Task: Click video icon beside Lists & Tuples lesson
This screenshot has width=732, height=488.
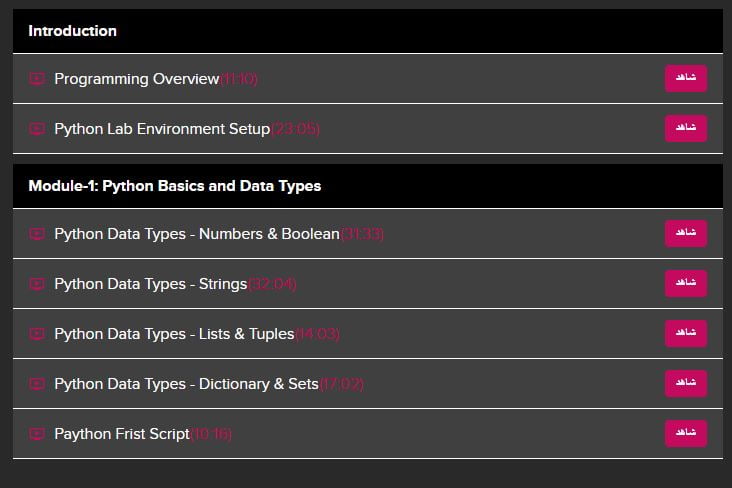Action: click(x=37, y=333)
